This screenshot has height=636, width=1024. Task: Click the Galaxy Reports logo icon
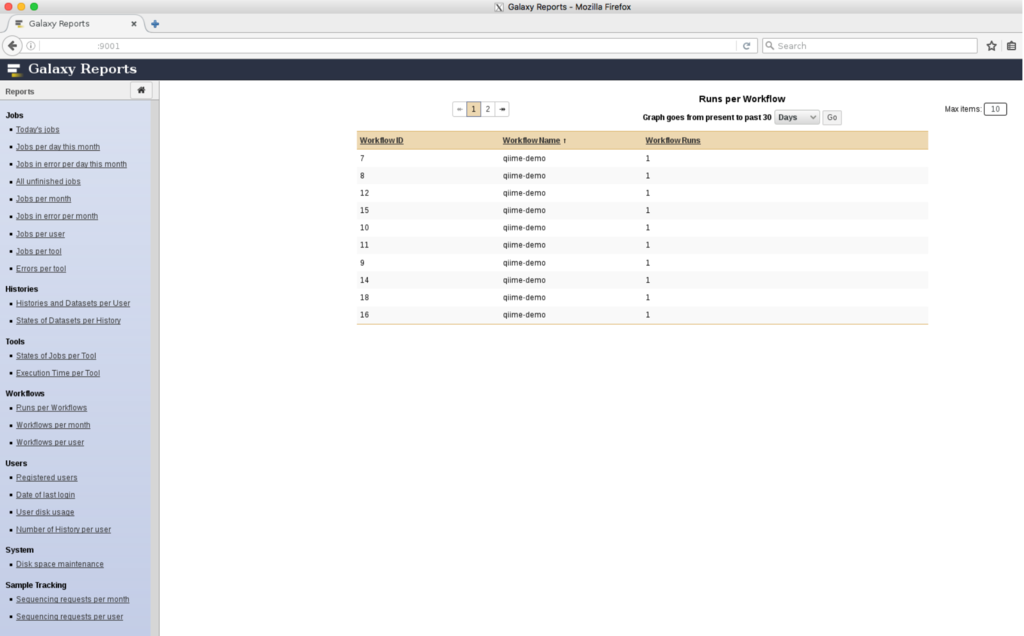point(14,69)
